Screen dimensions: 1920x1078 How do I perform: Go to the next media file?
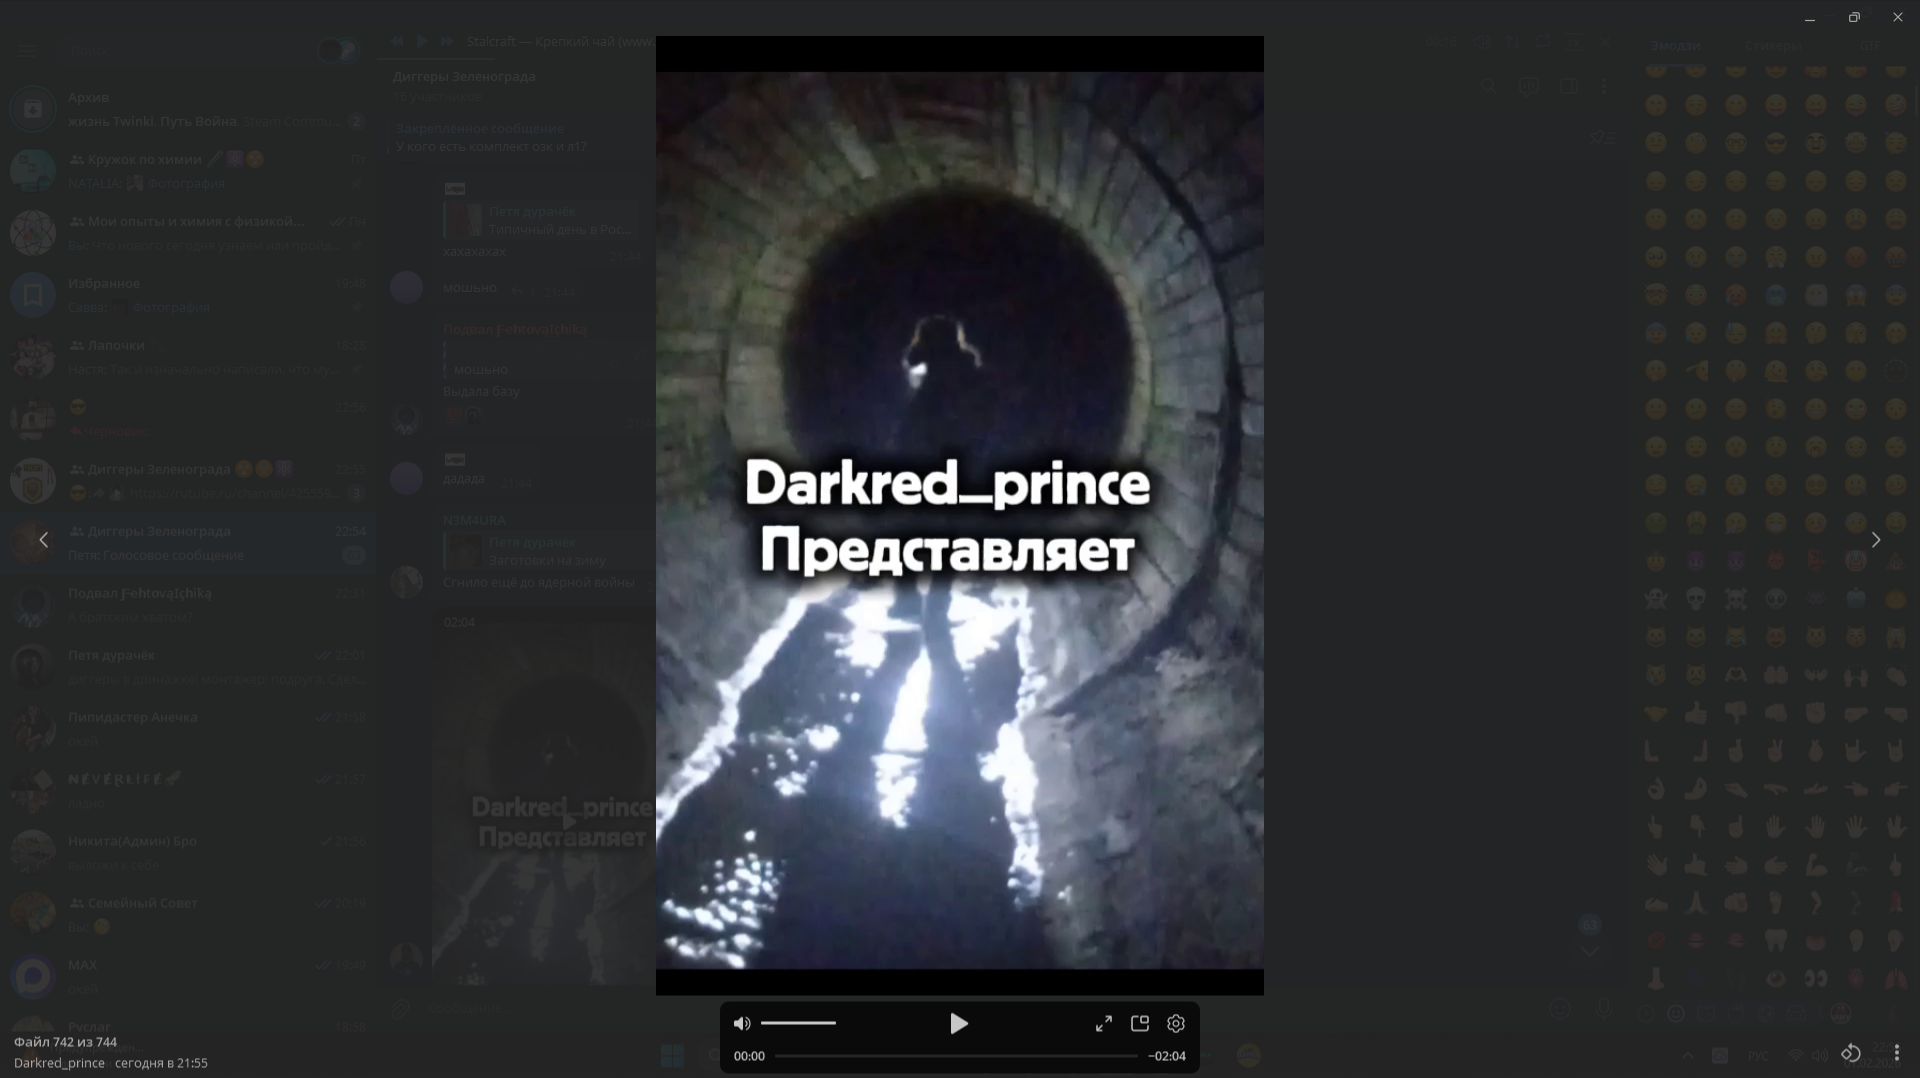pos(1876,540)
